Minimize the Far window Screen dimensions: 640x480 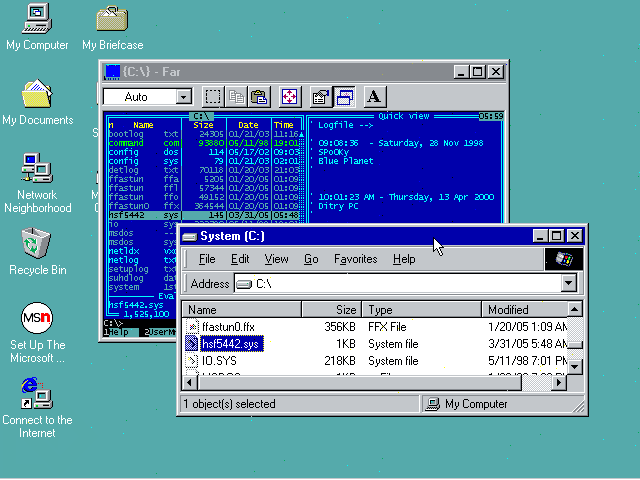pos(461,72)
